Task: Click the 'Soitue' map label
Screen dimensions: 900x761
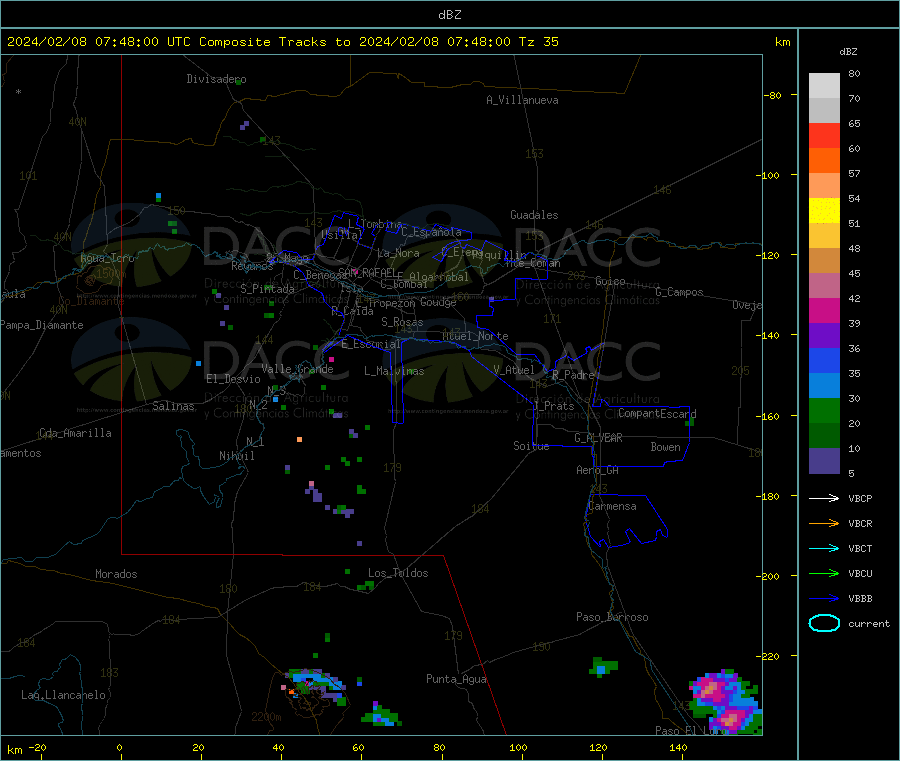Action: click(x=531, y=446)
